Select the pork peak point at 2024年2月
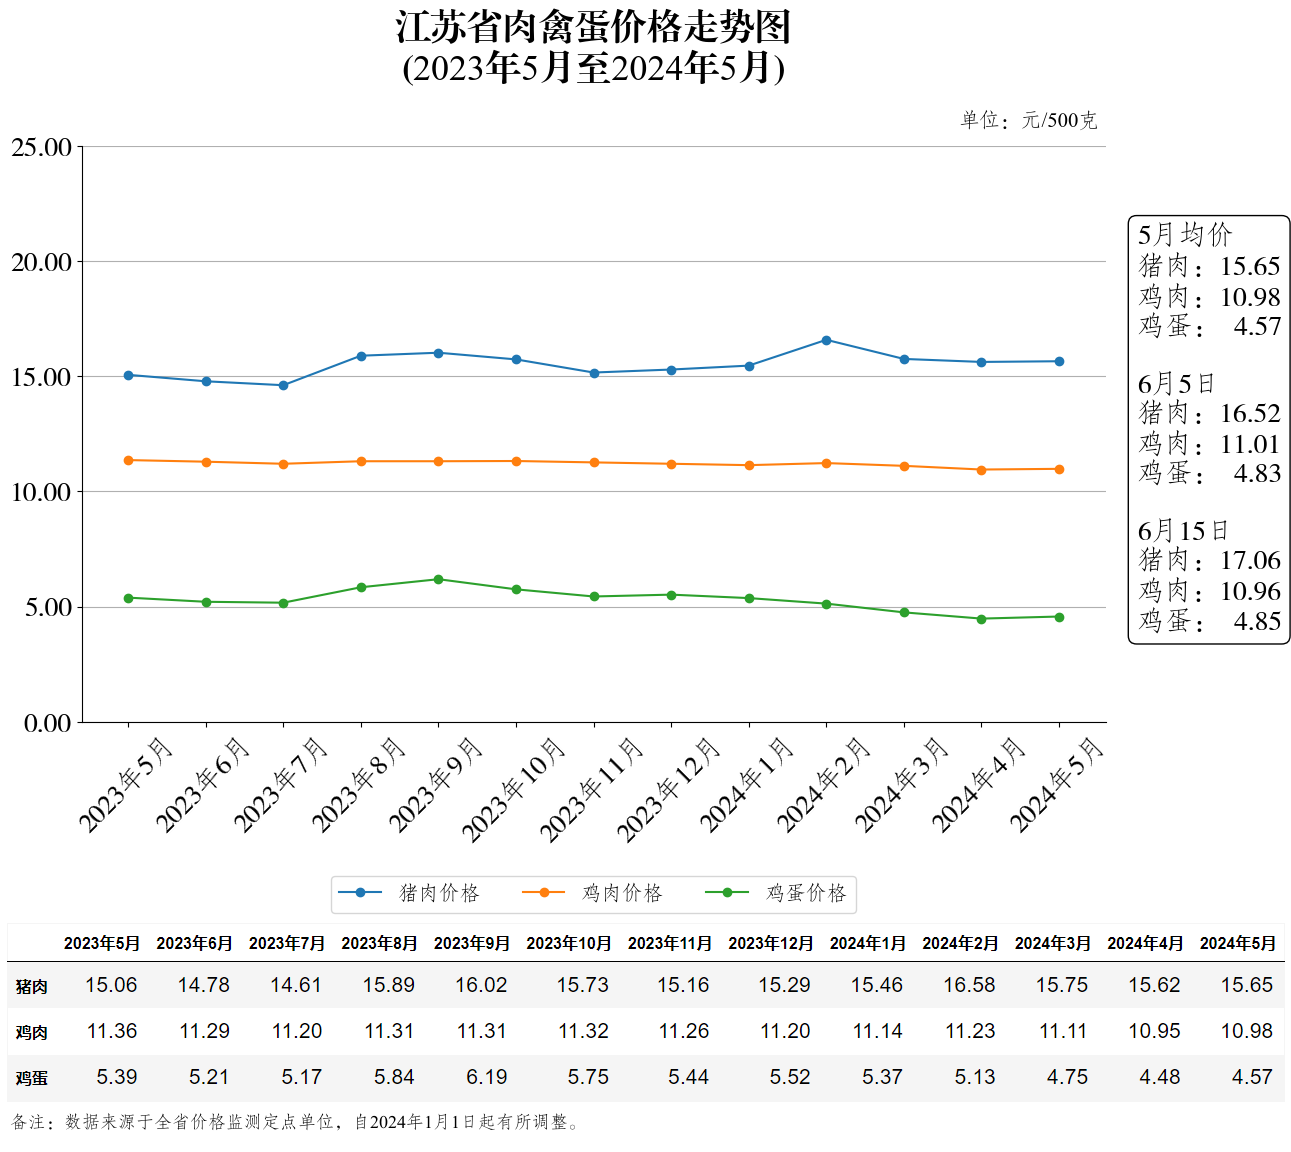 [826, 340]
